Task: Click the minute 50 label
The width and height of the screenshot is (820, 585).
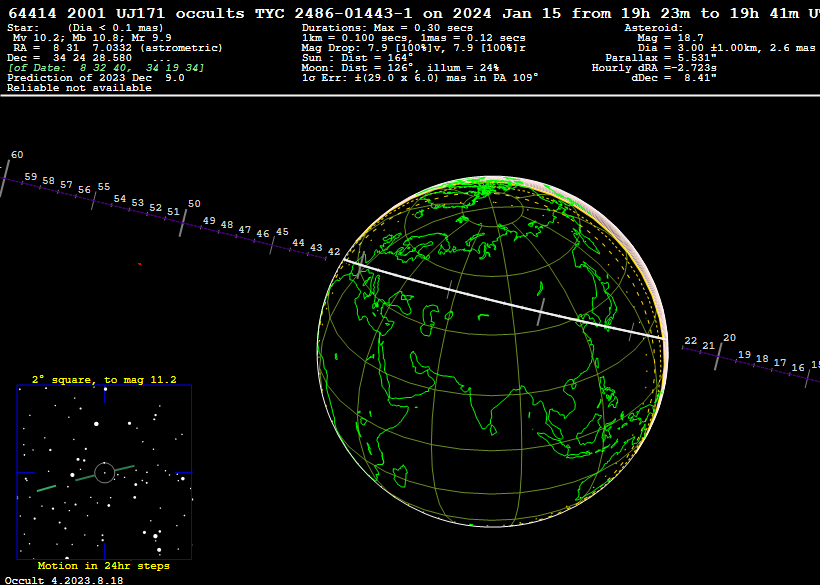Action: coord(194,204)
